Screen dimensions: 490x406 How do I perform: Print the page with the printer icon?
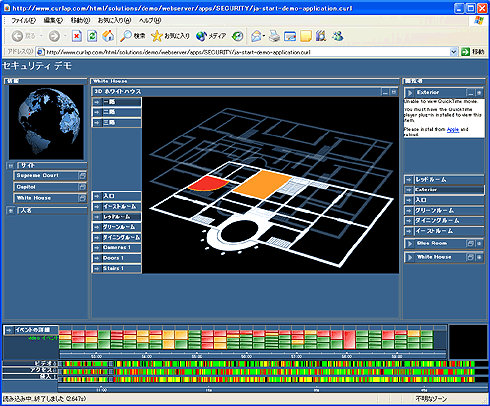pyautogui.click(x=274, y=36)
